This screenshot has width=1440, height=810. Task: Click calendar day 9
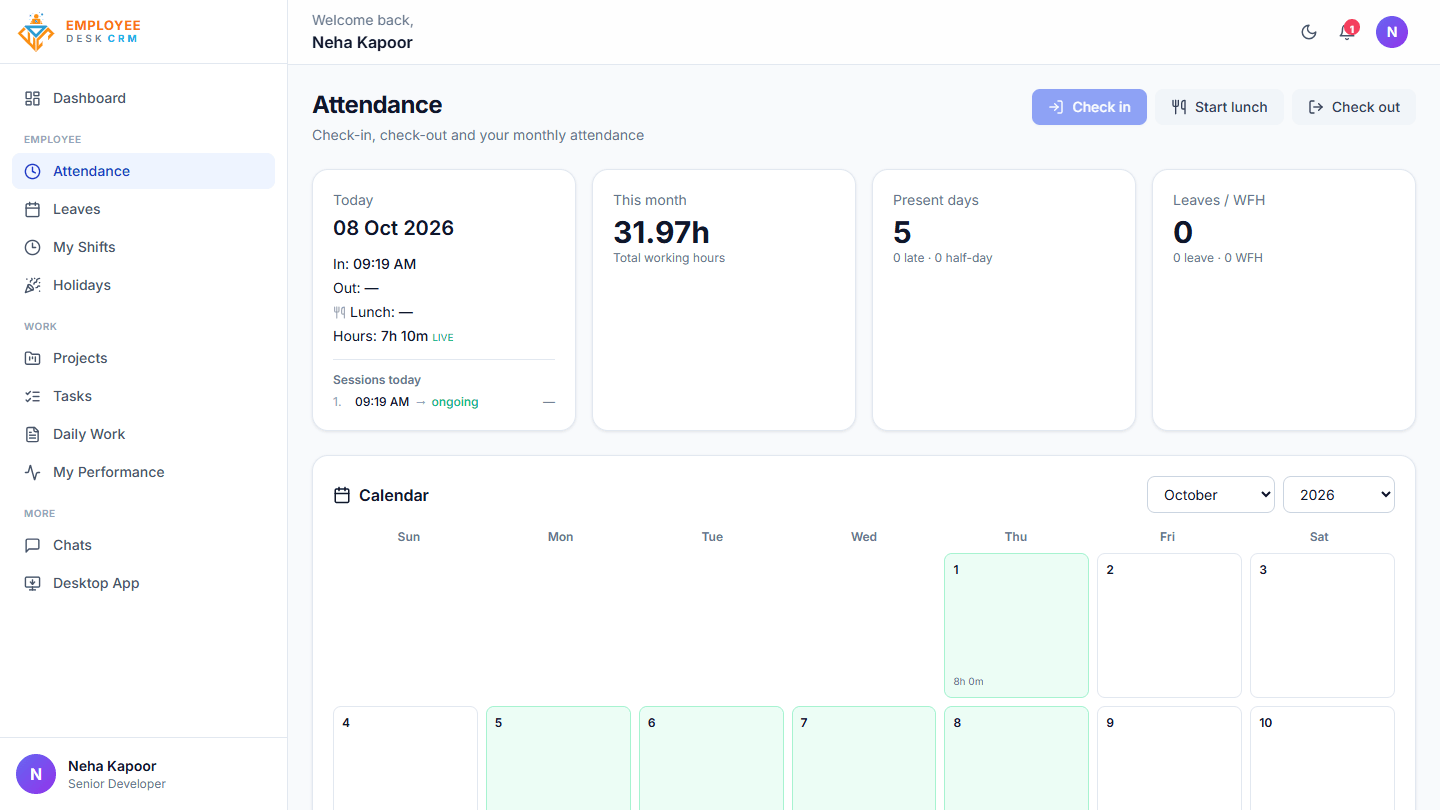(1169, 758)
